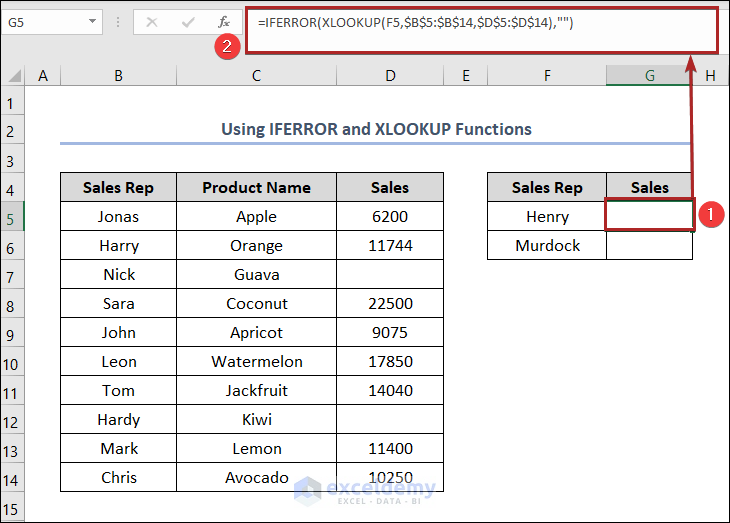Select the cell containing Henry
This screenshot has width=730, height=523.
pyautogui.click(x=546, y=216)
